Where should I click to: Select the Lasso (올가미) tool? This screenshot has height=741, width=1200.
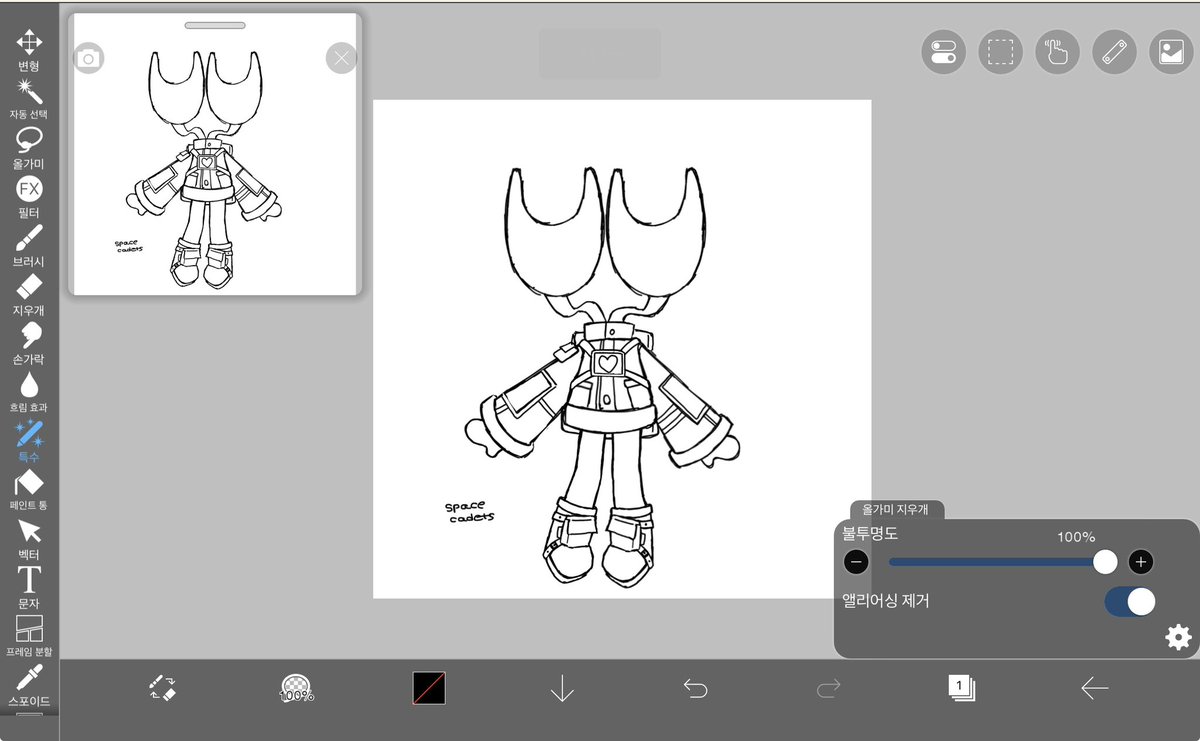29,148
